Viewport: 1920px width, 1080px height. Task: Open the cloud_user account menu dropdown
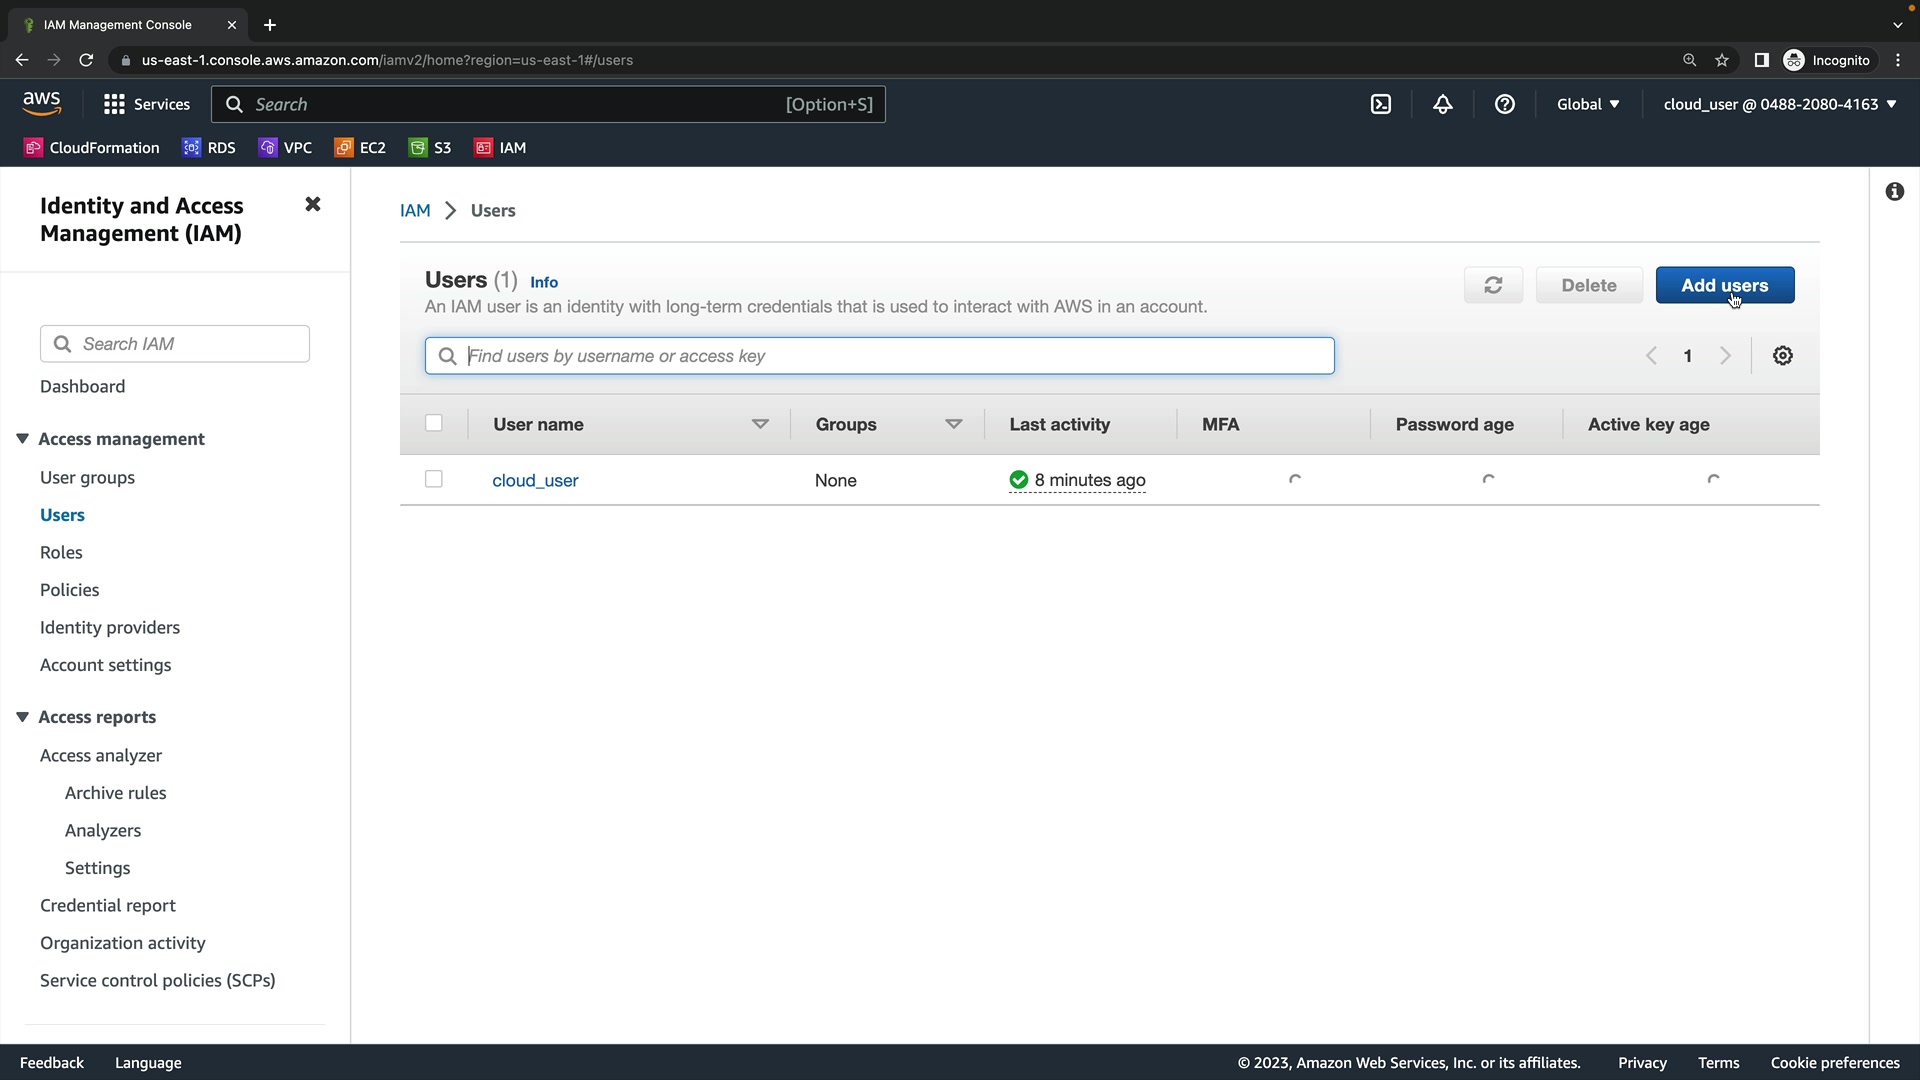[1779, 104]
